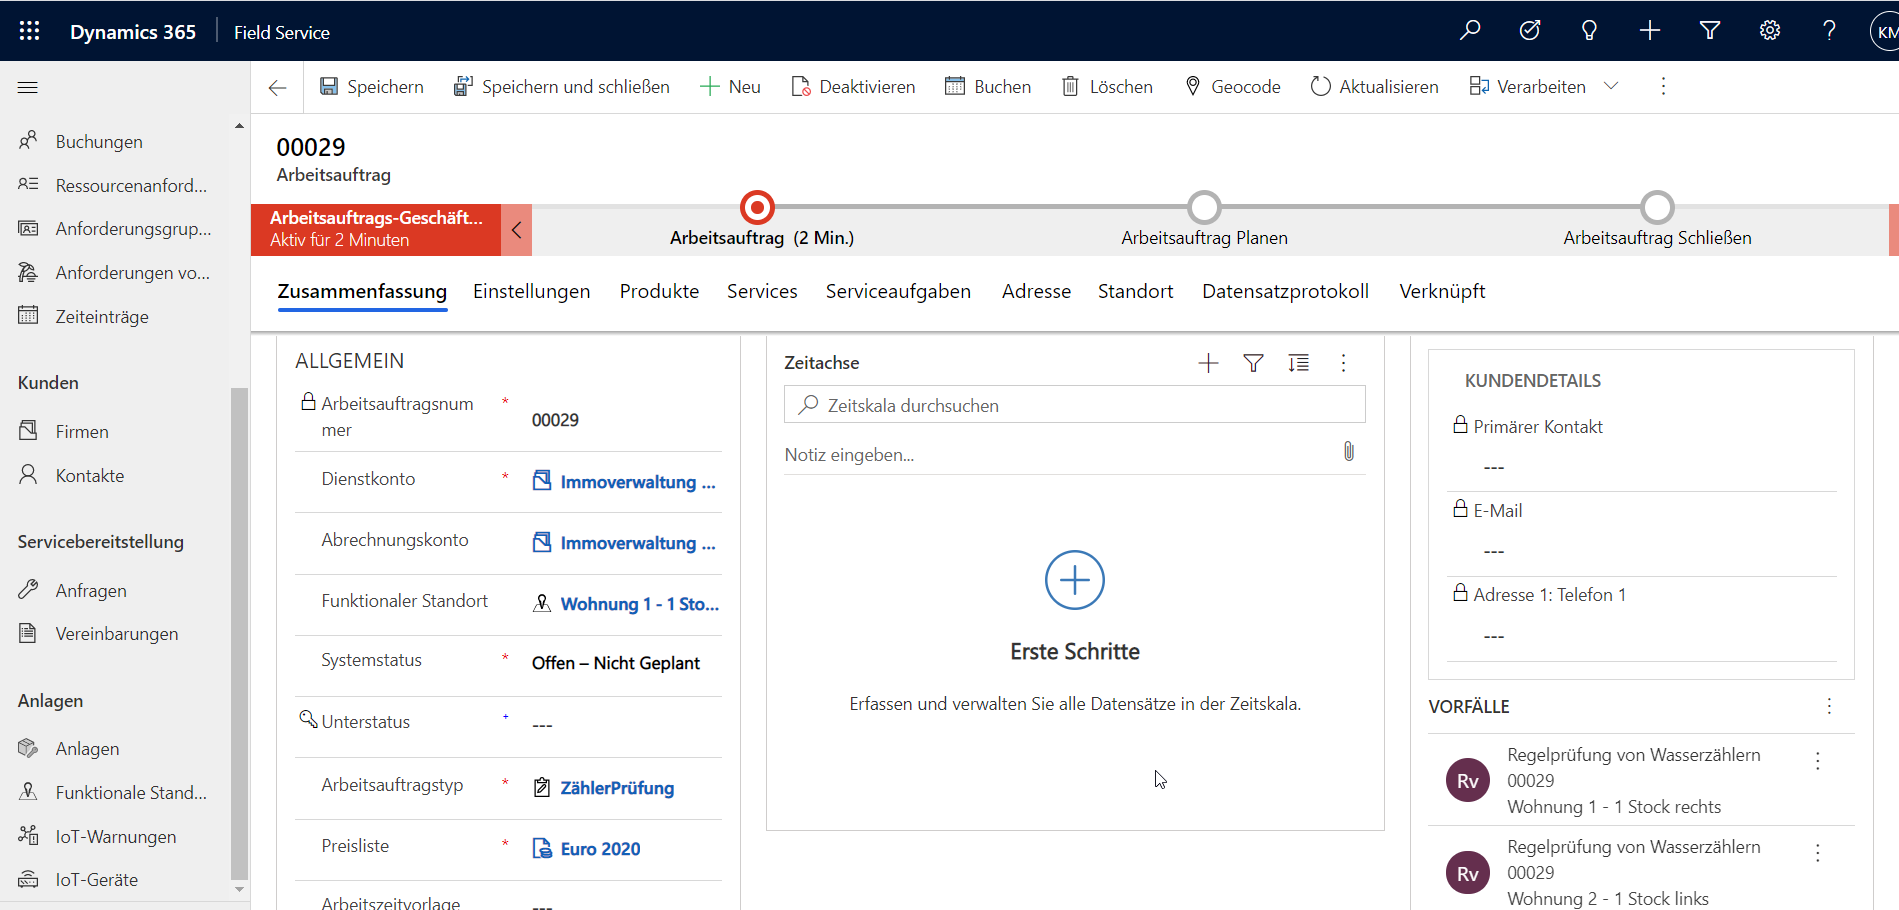
Task: Click the Zeitskala durchsuchen search field
Action: (x=1075, y=405)
